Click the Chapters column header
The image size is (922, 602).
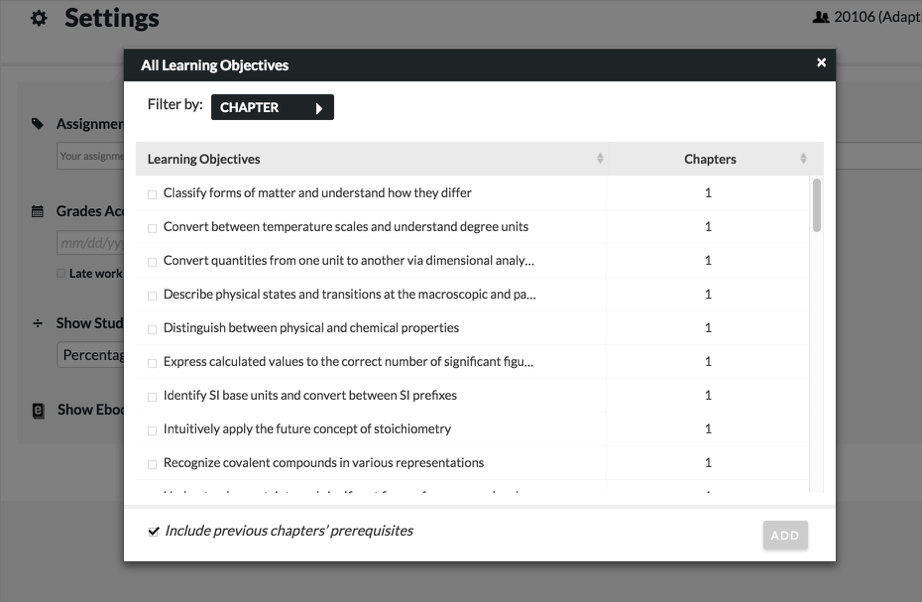point(710,159)
